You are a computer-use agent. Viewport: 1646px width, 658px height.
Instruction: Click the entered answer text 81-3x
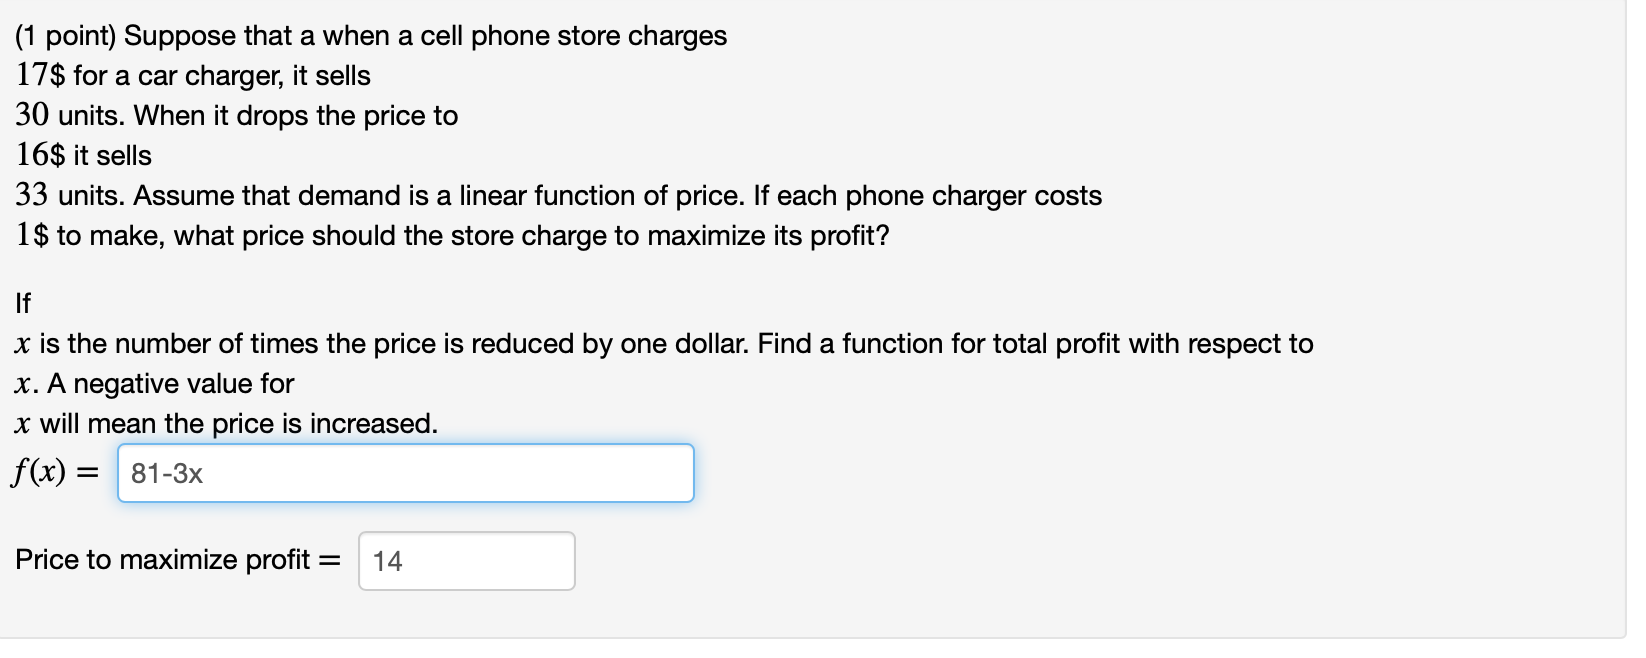pyautogui.click(x=165, y=475)
